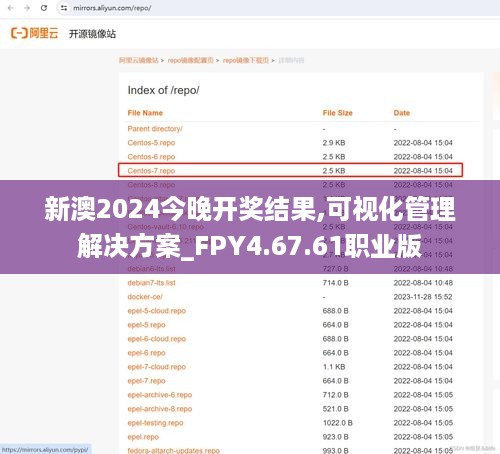Click the Aliyun logo
The image size is (500, 454).
point(35,33)
